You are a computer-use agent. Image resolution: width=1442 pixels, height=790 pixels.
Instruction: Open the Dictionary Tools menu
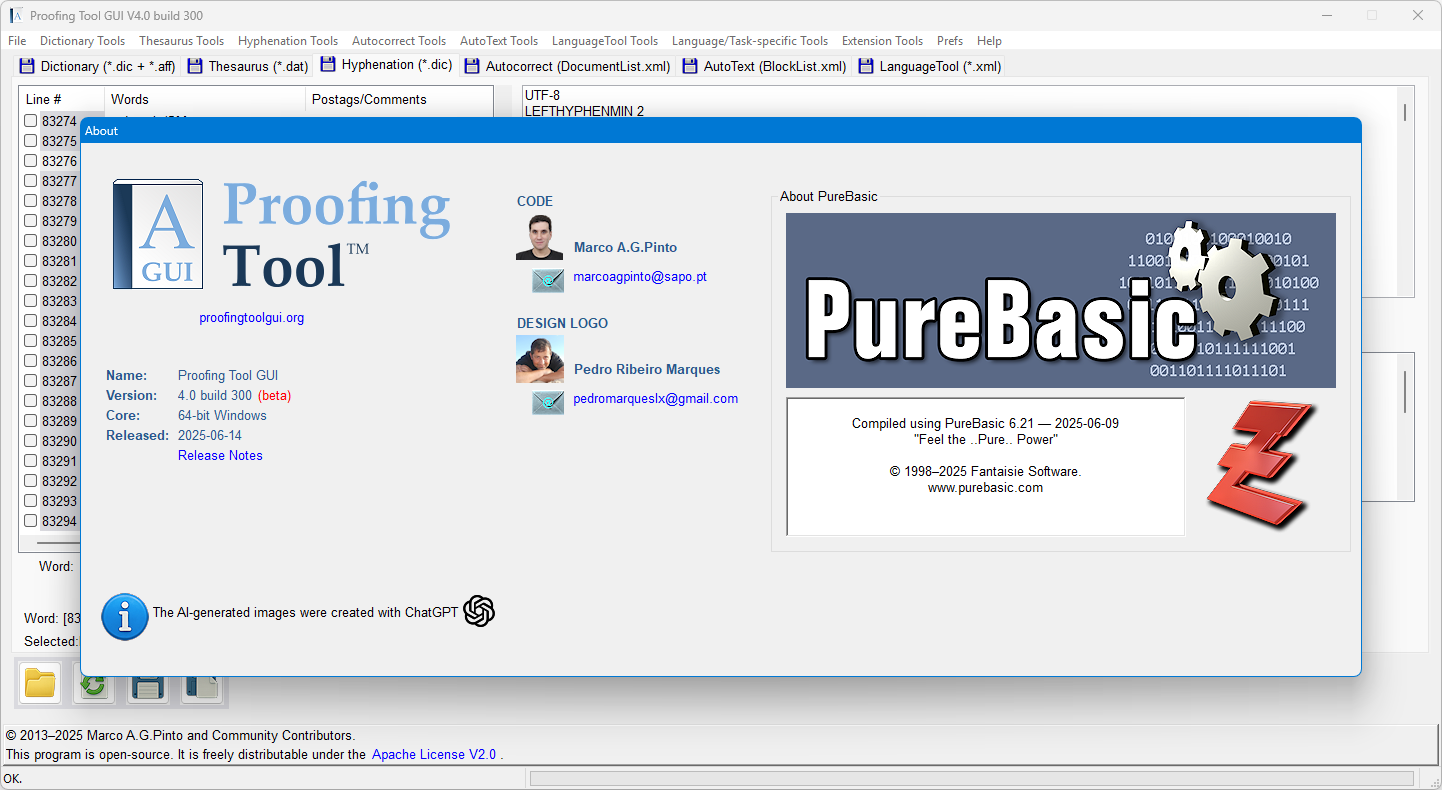click(x=82, y=41)
